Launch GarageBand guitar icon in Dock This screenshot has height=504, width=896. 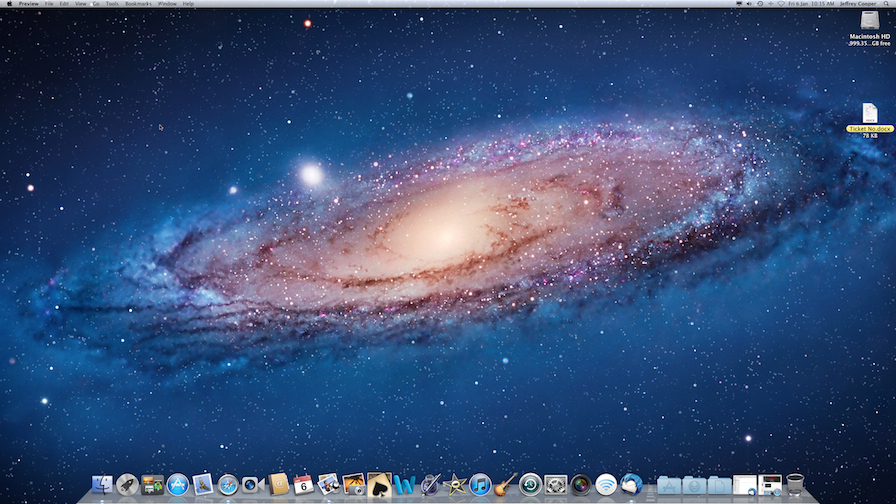505,485
